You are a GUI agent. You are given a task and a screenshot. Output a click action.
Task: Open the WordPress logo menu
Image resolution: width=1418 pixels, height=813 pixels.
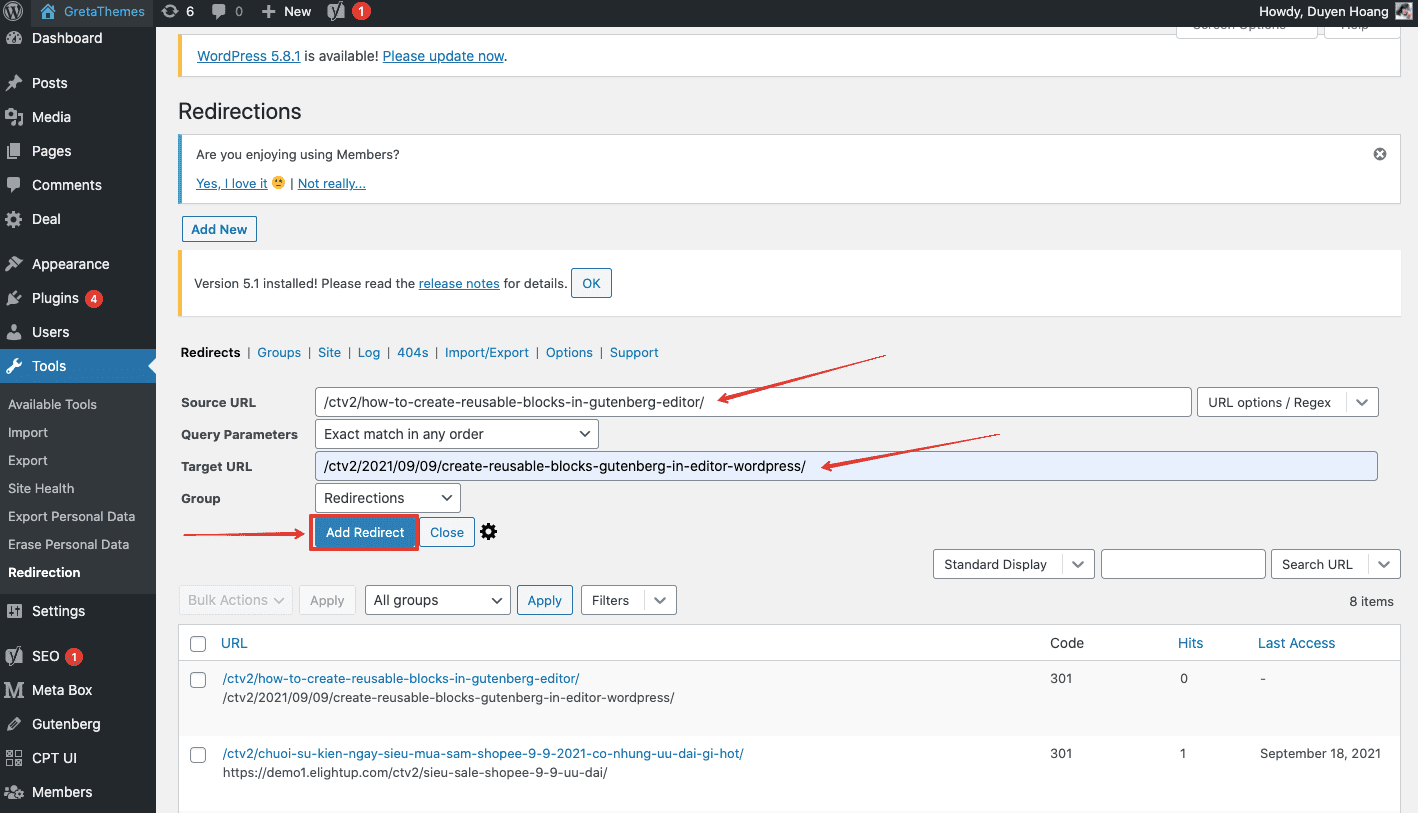15,12
